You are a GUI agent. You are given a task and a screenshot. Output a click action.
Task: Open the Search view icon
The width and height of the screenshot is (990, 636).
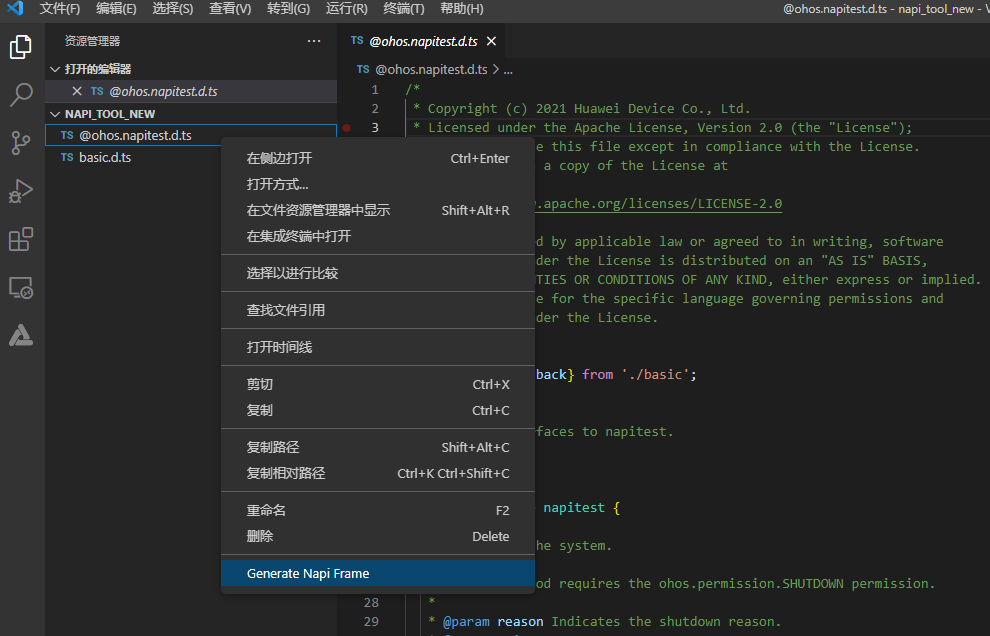click(21, 95)
